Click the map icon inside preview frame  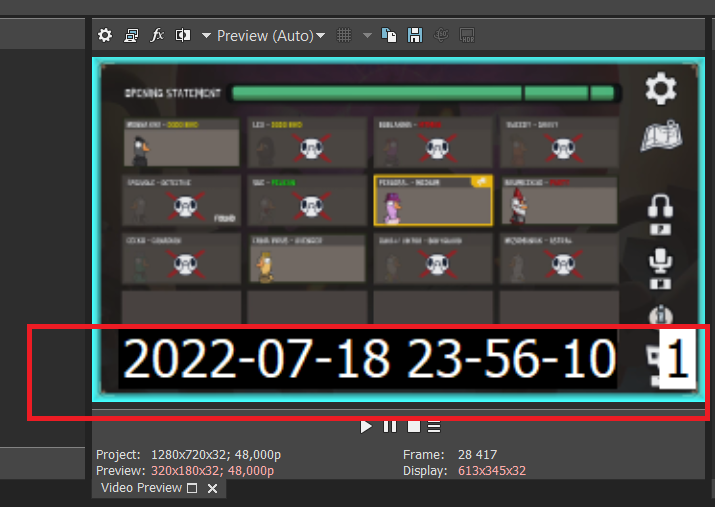click(661, 135)
